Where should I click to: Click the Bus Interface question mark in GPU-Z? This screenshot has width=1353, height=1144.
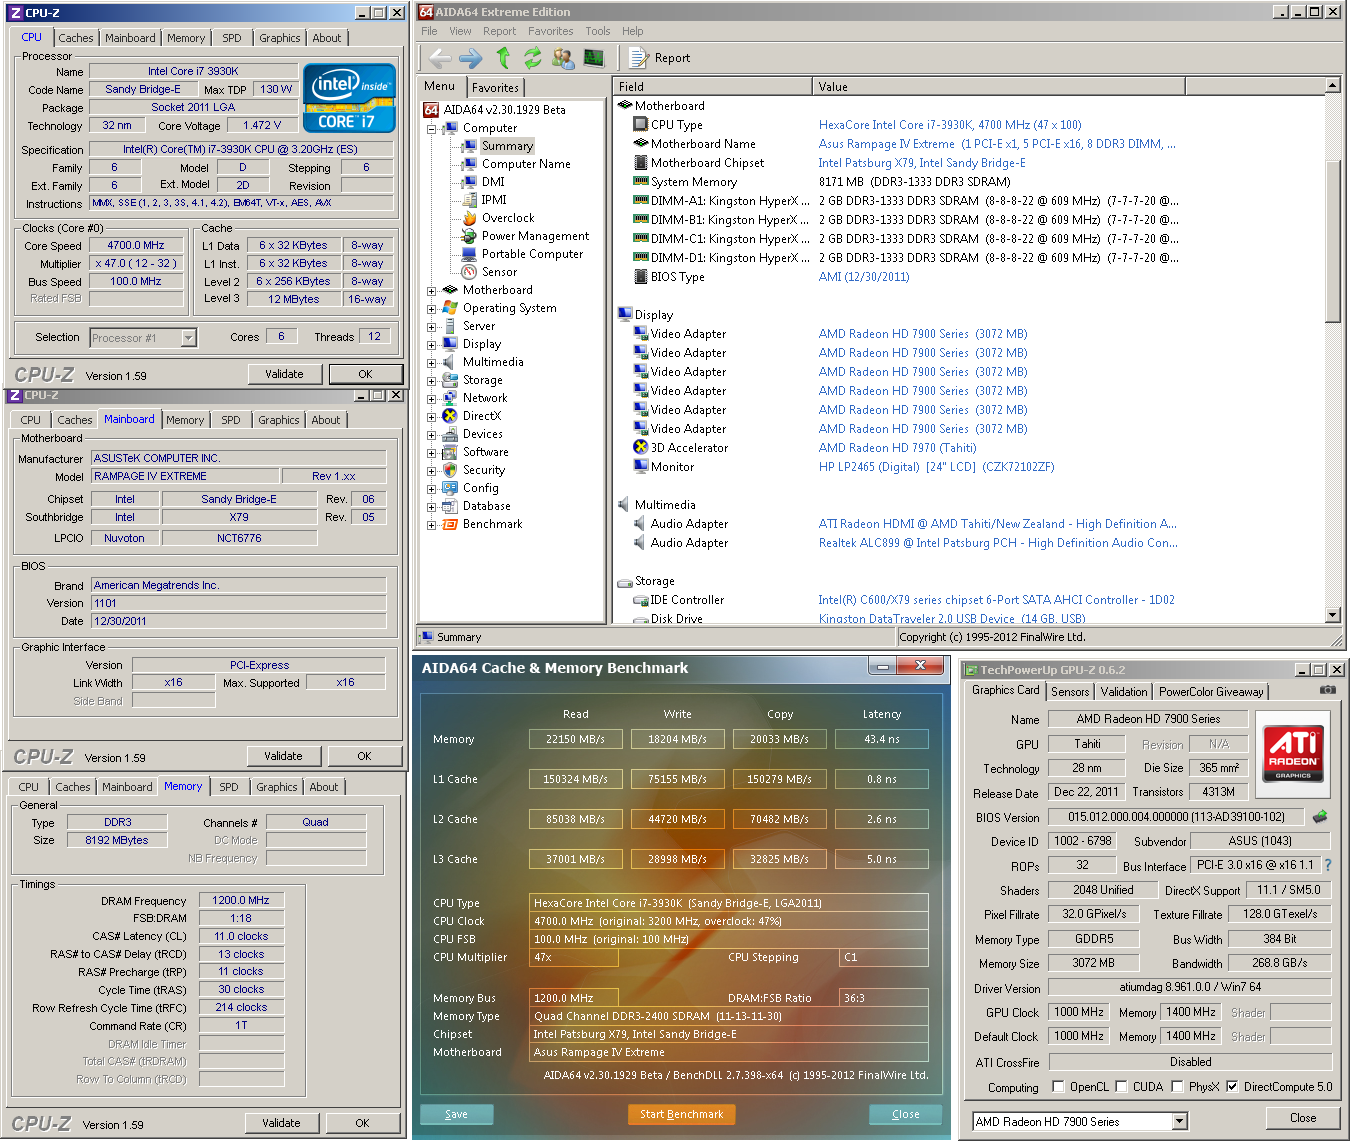1328,865
